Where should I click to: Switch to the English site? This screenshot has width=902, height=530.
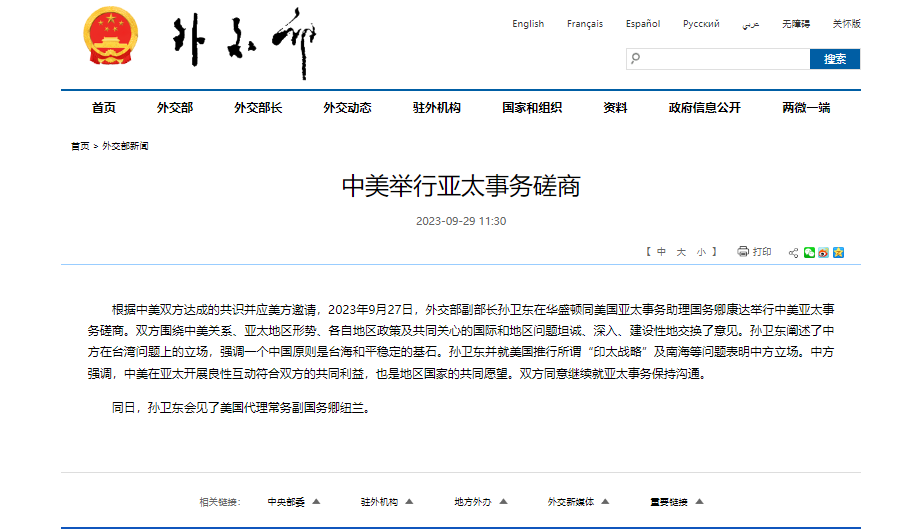tap(528, 24)
